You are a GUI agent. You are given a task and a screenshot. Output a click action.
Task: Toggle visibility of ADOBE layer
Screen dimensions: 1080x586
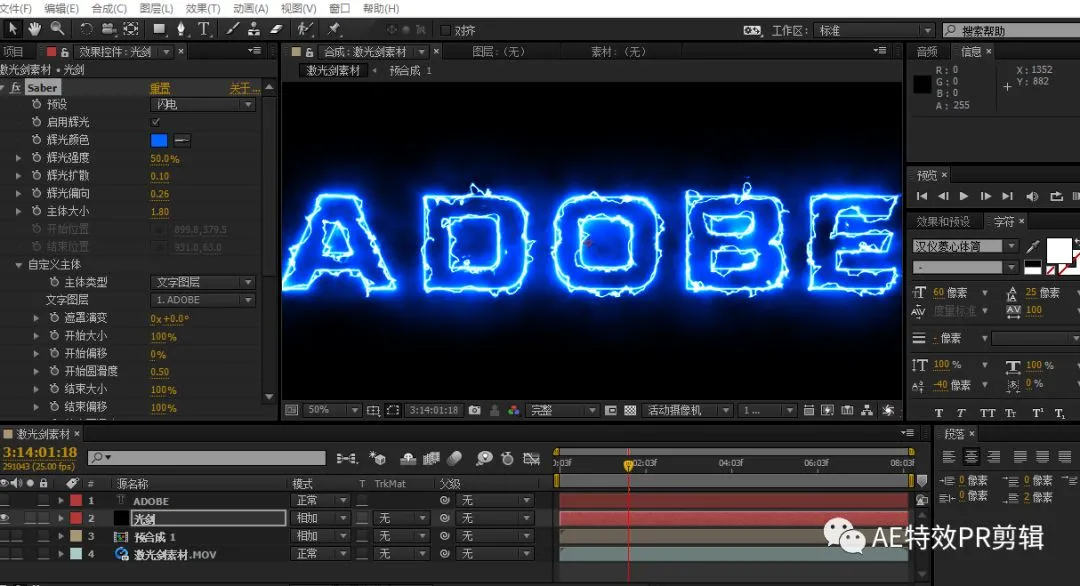(x=5, y=500)
